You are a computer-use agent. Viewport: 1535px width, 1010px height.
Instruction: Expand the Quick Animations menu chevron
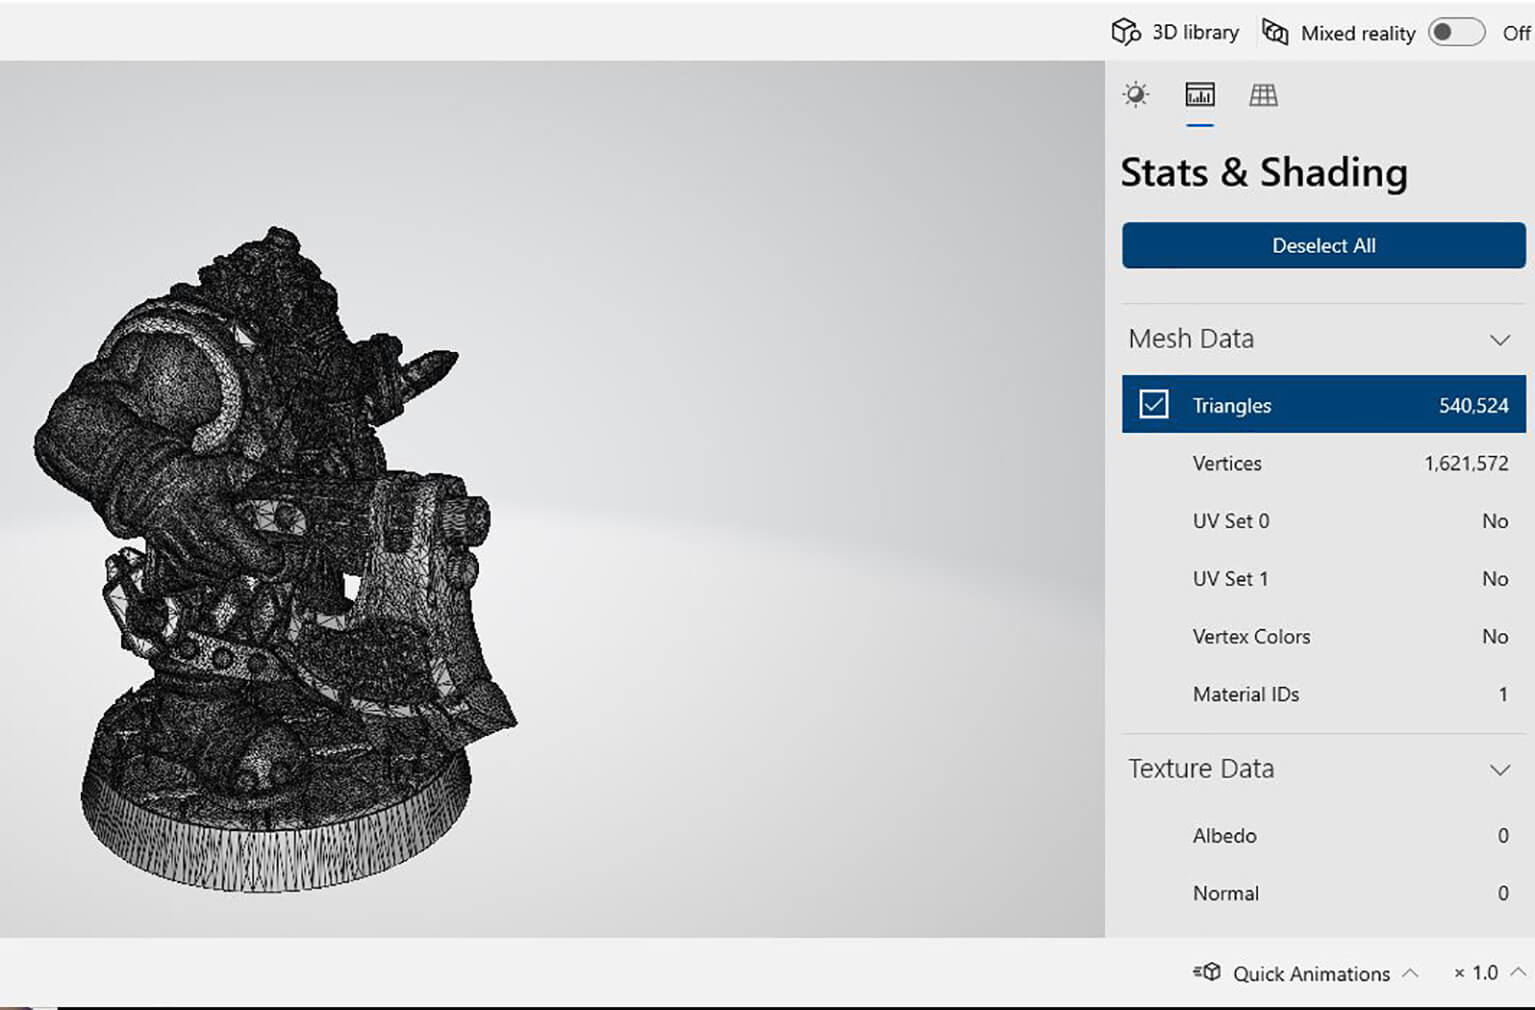click(1410, 973)
